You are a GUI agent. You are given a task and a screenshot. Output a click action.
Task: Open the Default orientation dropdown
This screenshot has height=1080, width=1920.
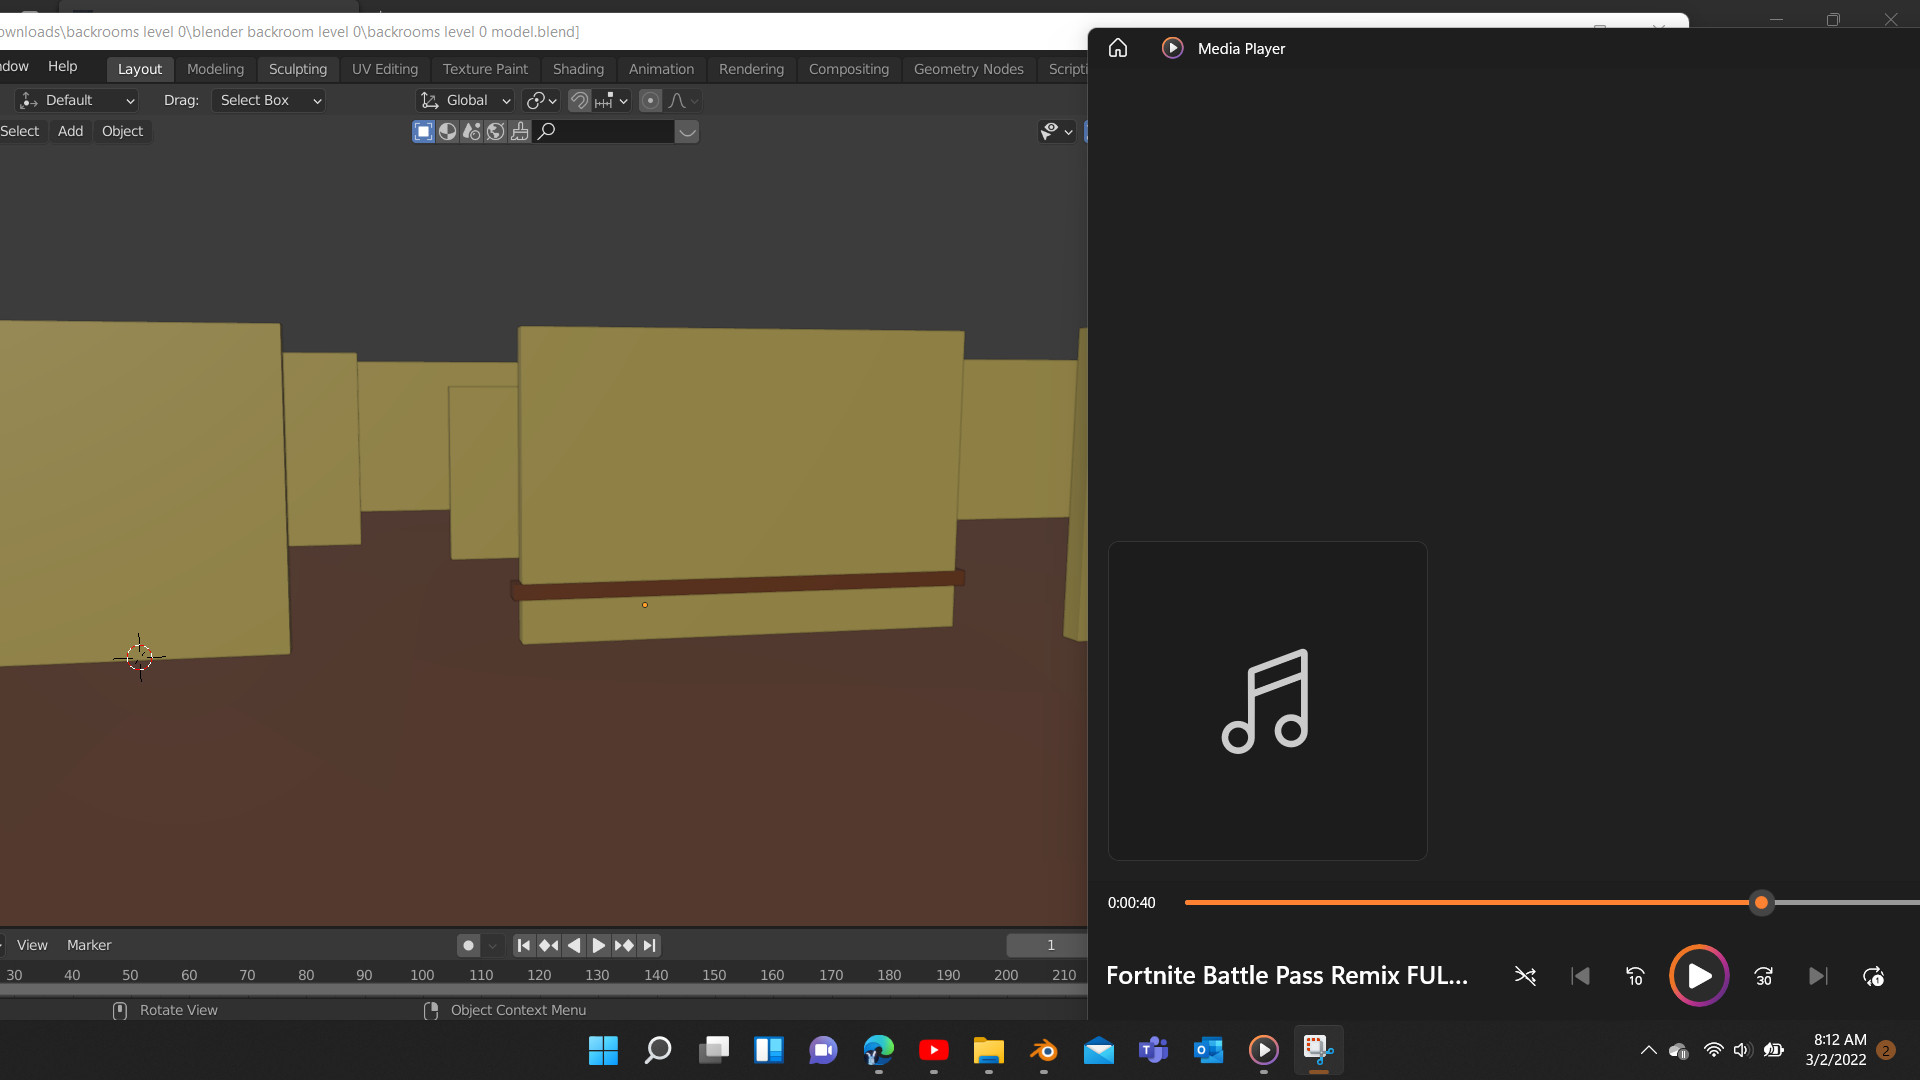pyautogui.click(x=78, y=100)
